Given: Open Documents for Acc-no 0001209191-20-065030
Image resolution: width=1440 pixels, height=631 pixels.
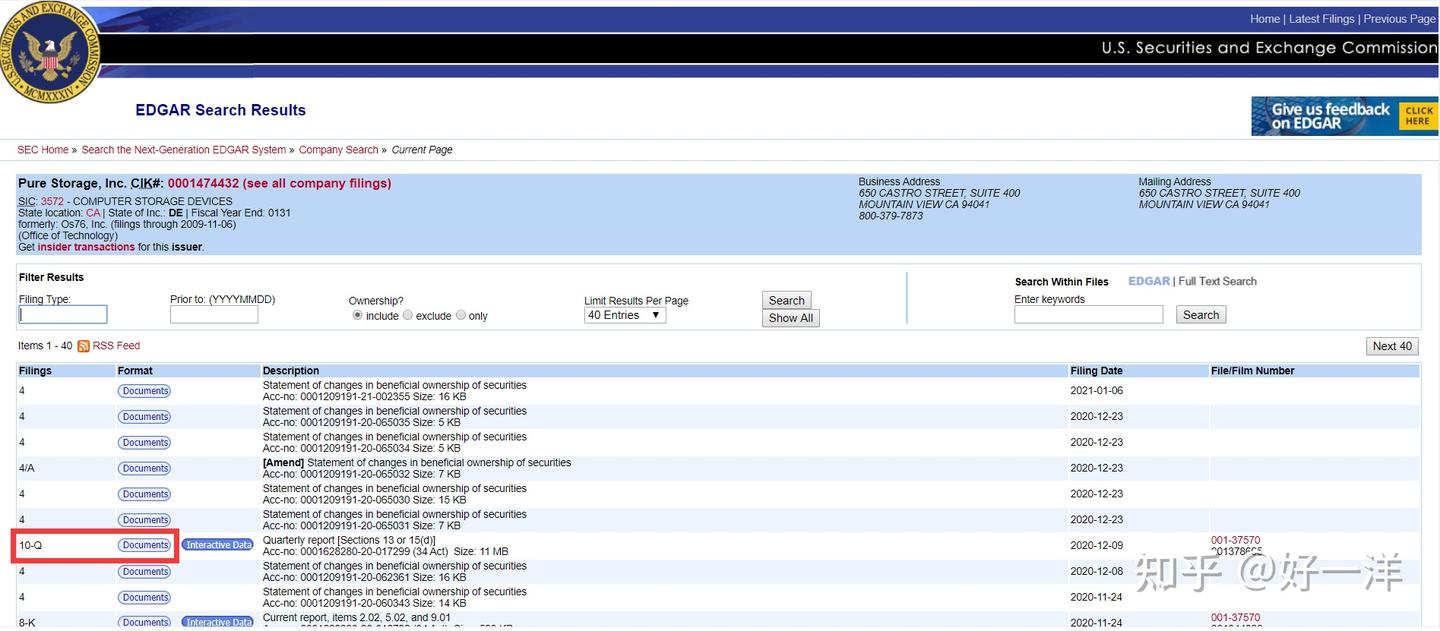Looking at the screenshot, I should tap(144, 495).
